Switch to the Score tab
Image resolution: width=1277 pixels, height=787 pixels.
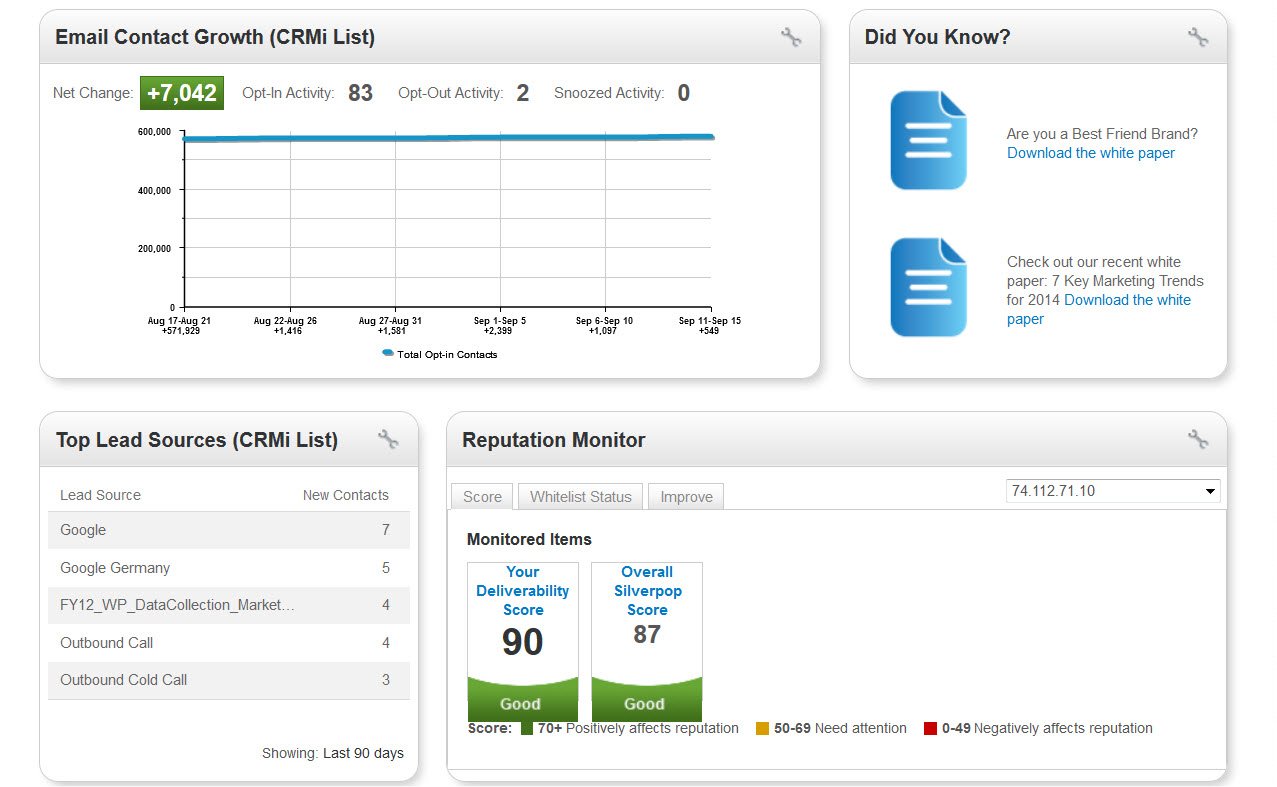(x=482, y=497)
